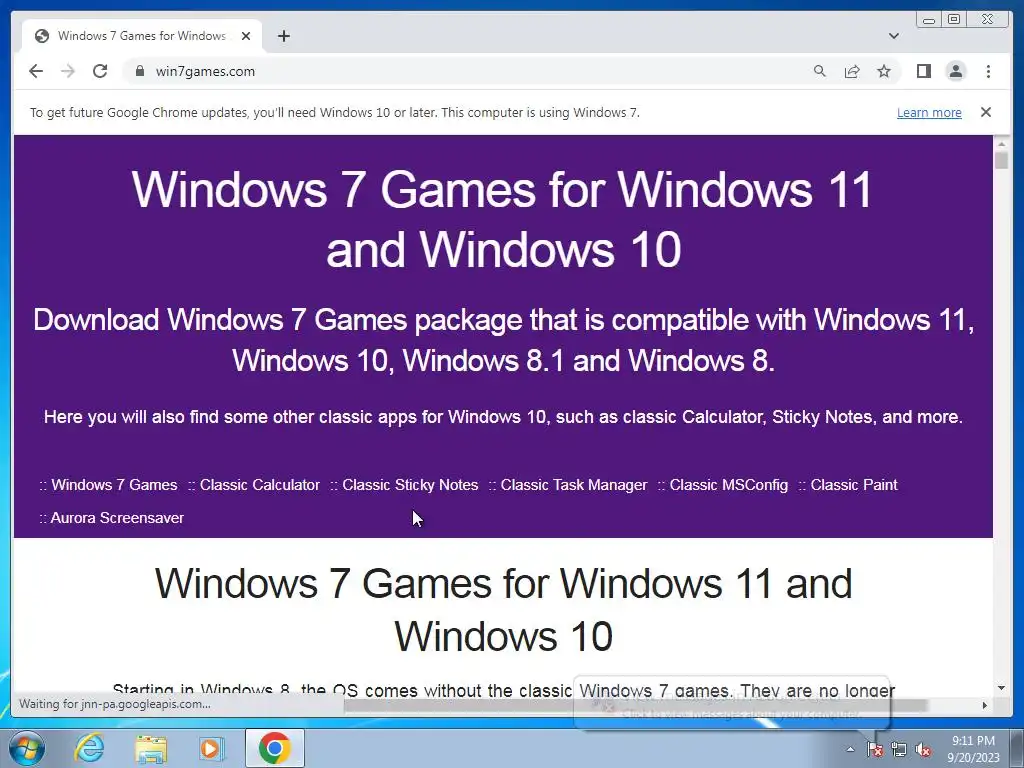Dismiss the Chrome update notification bar
This screenshot has width=1024, height=768.
tap(985, 112)
